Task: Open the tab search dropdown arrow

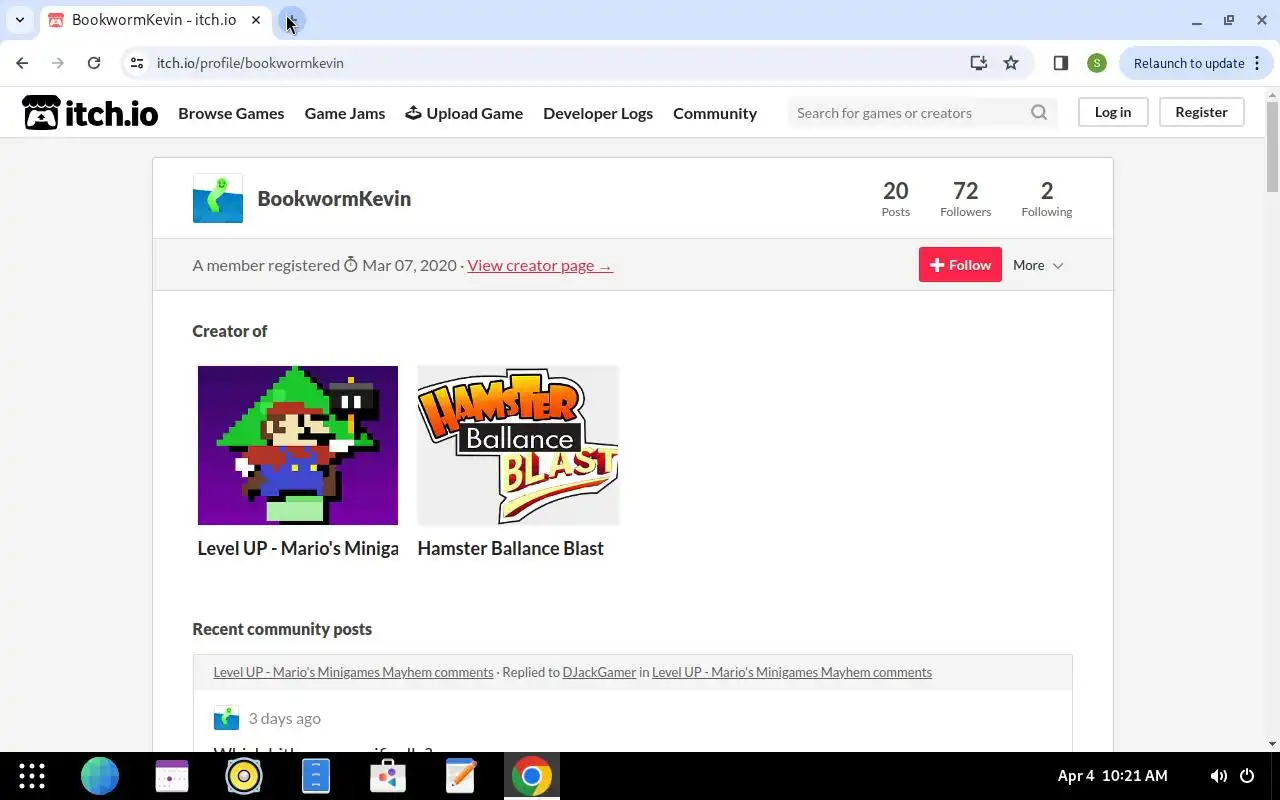Action: pos(19,20)
